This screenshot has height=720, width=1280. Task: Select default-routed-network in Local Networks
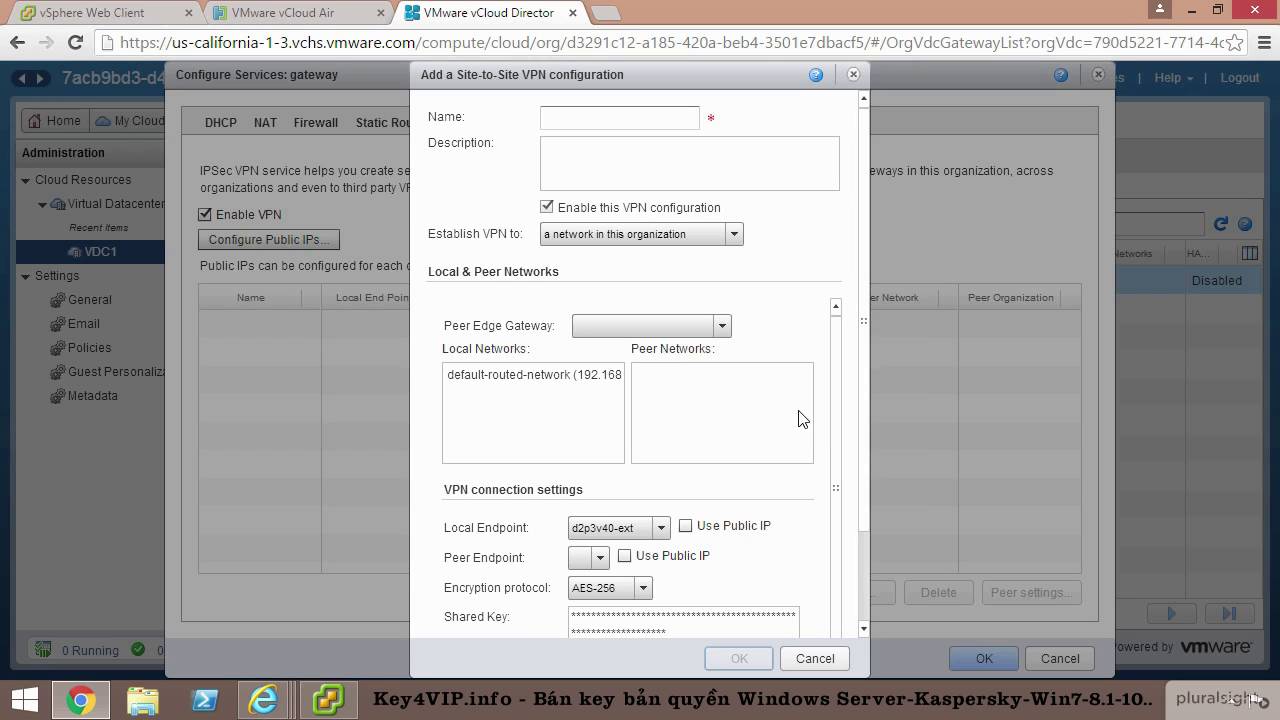pos(534,375)
